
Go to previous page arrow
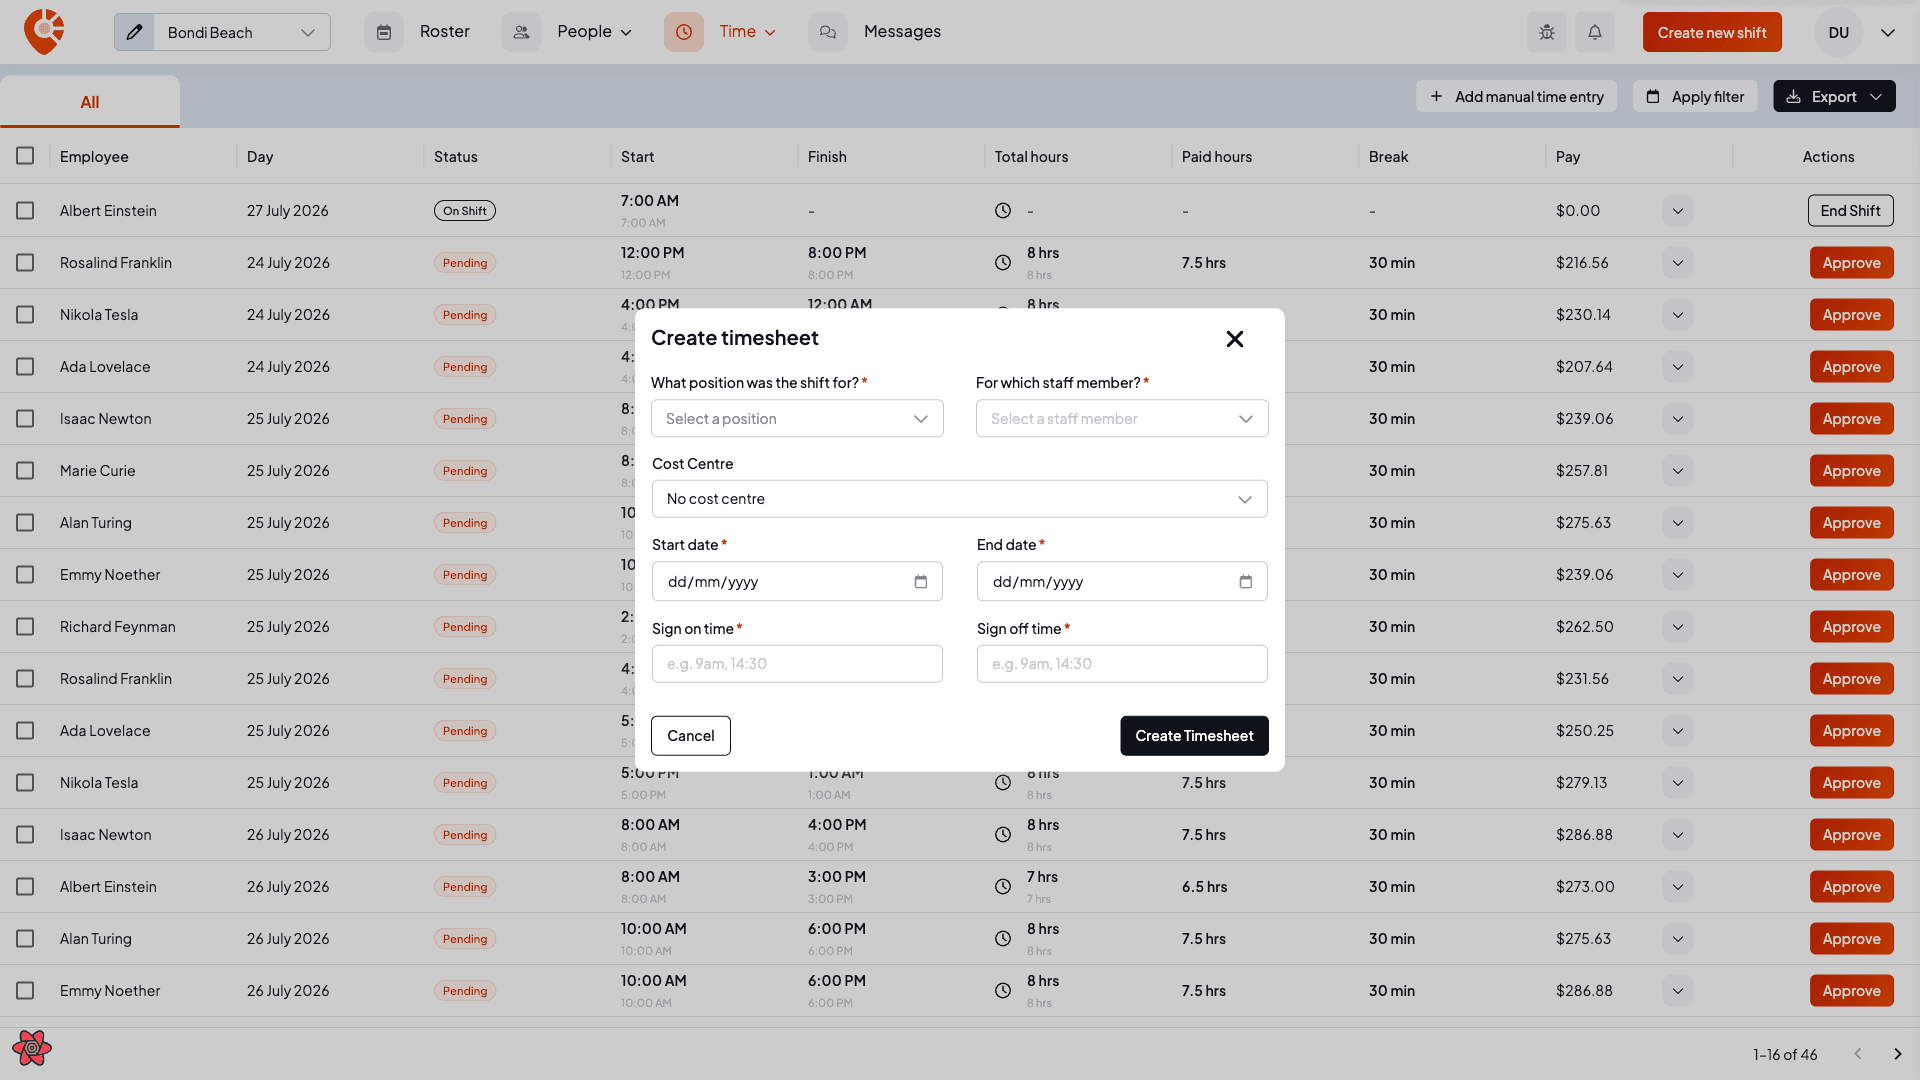tap(1857, 1054)
